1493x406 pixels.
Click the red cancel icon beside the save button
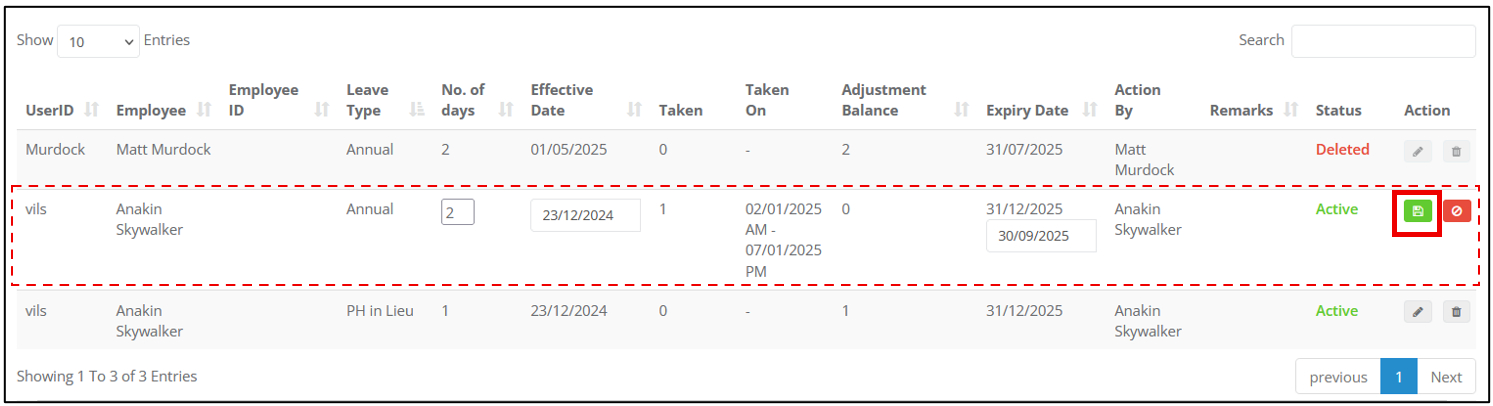1456,211
